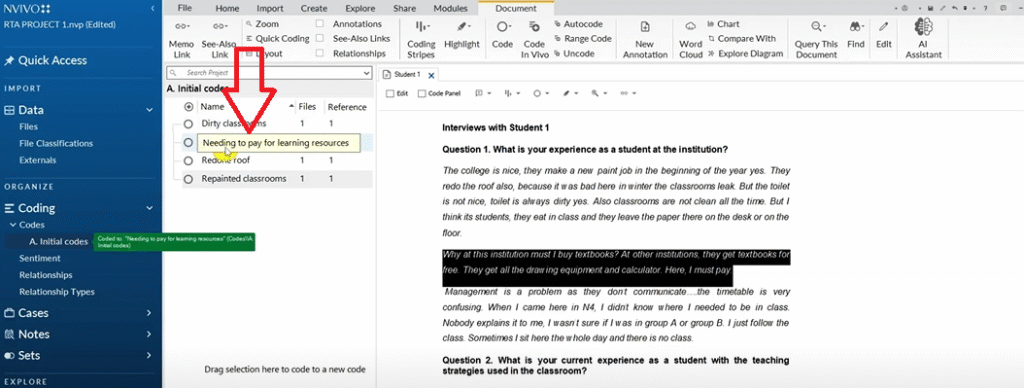Viewport: 1024px width, 388px height.
Task: Select Quick Coding in the ribbon
Action: pyautogui.click(x=277, y=39)
